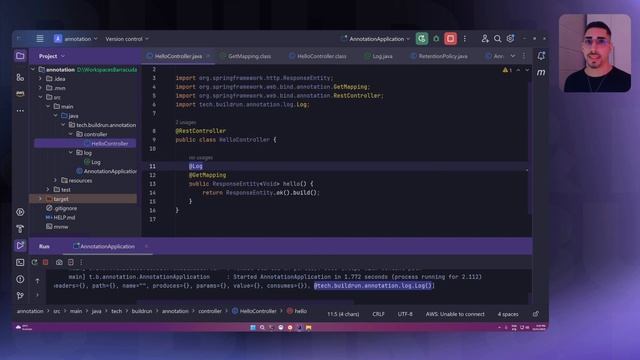Open the Project view dropdown
The width and height of the screenshot is (640, 360).
click(52, 56)
